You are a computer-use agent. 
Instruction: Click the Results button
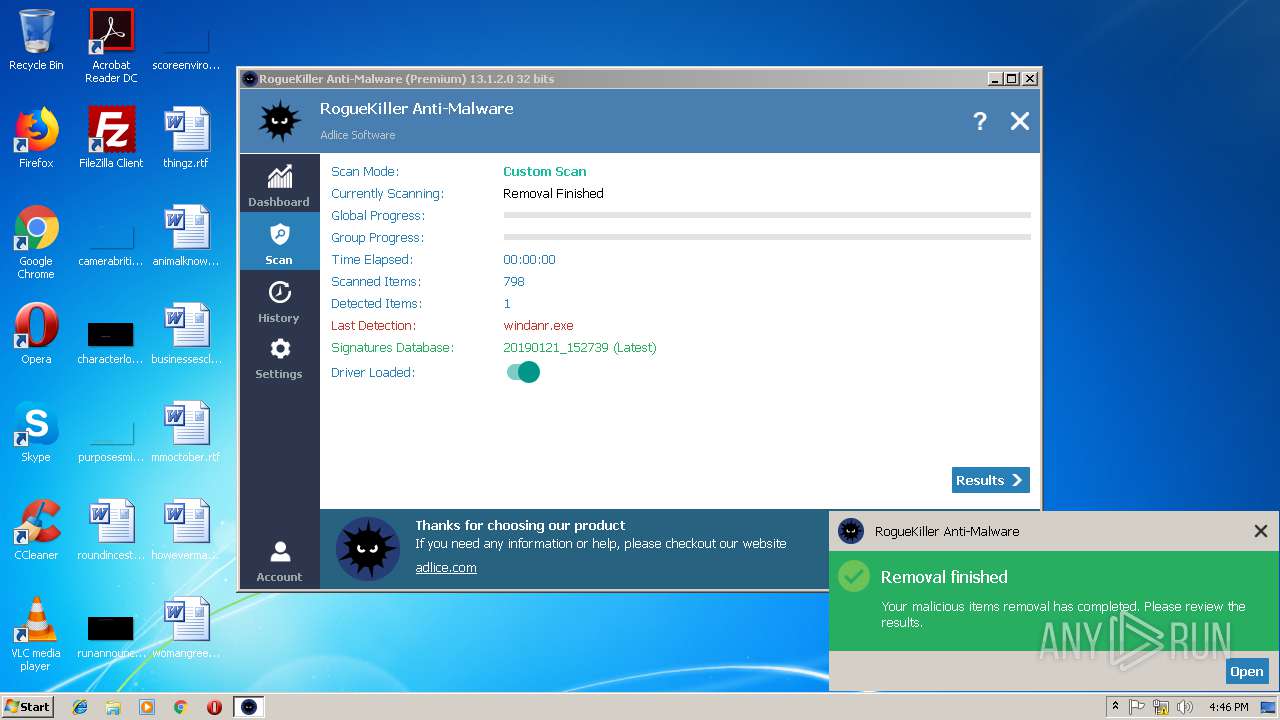coord(990,480)
